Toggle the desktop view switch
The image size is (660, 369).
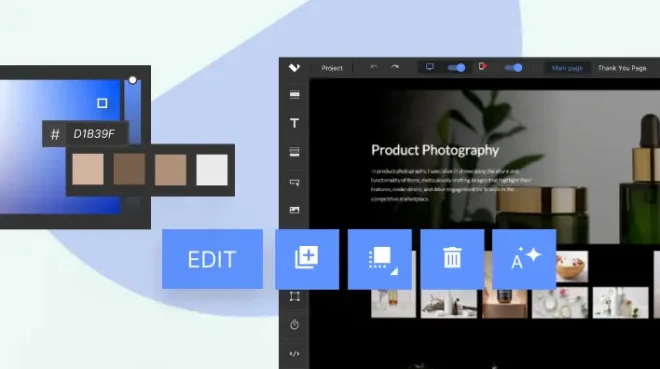click(456, 68)
